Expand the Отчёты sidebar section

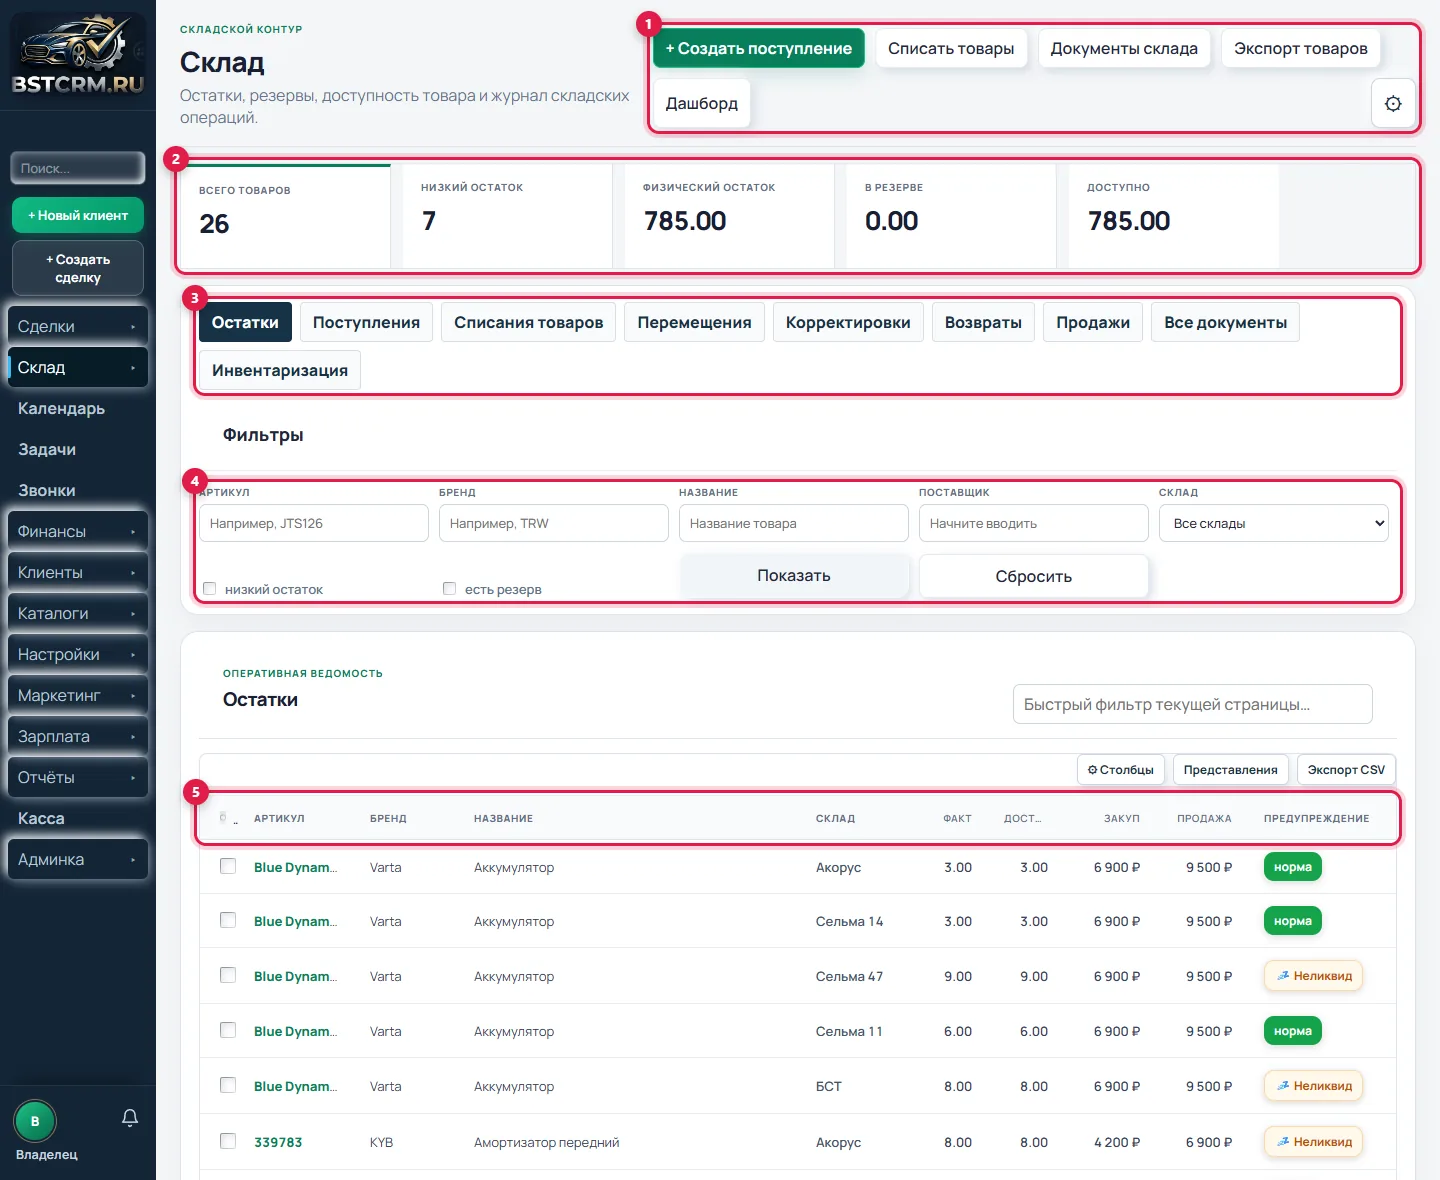coord(77,777)
